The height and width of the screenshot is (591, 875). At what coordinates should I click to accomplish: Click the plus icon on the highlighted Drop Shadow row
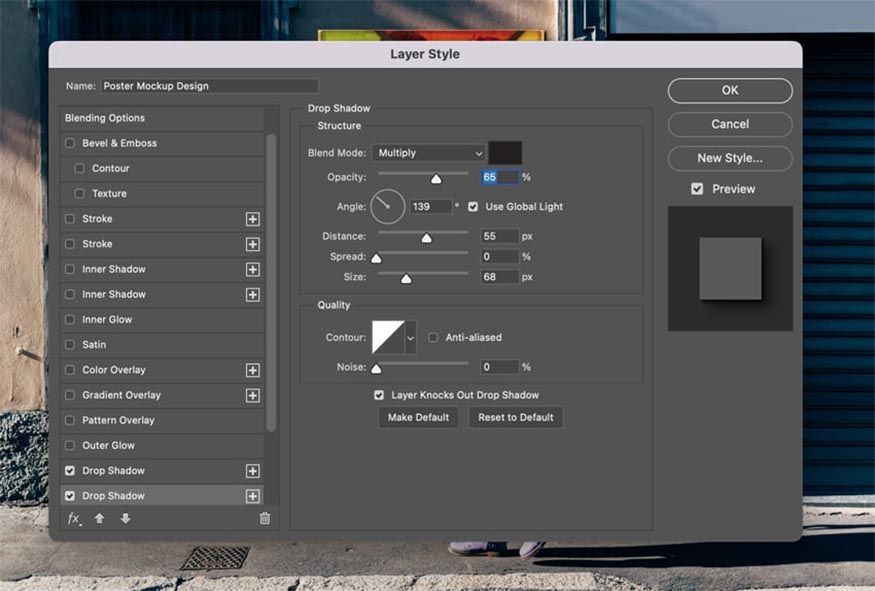point(253,496)
